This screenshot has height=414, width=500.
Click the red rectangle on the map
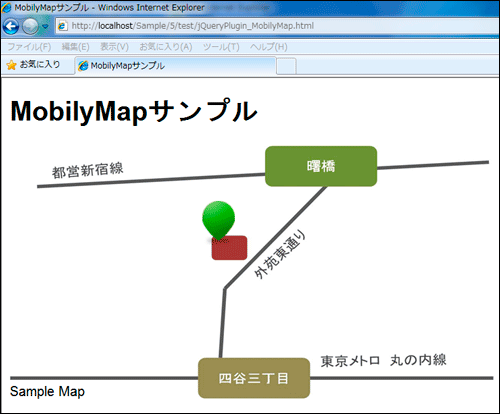[x=229, y=248]
